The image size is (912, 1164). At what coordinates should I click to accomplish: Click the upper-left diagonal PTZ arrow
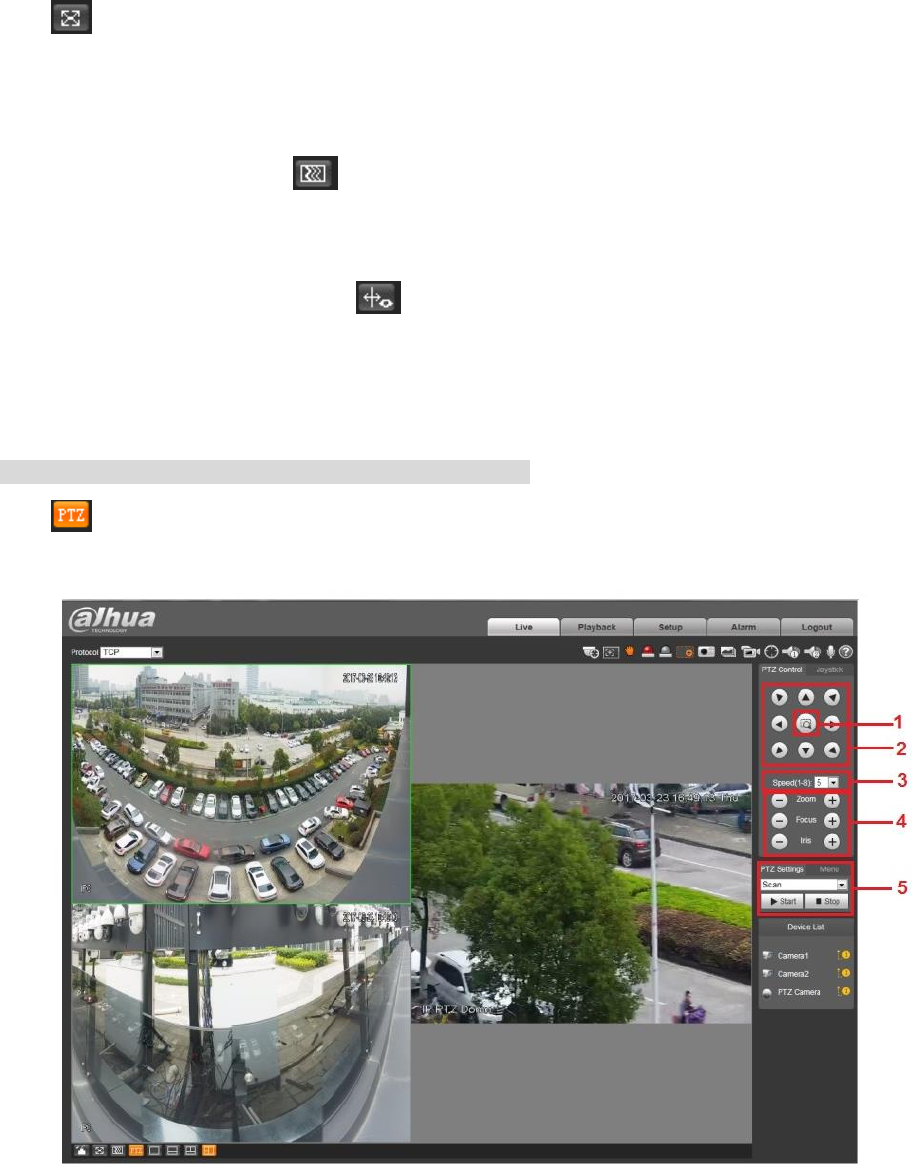pyautogui.click(x=779, y=697)
